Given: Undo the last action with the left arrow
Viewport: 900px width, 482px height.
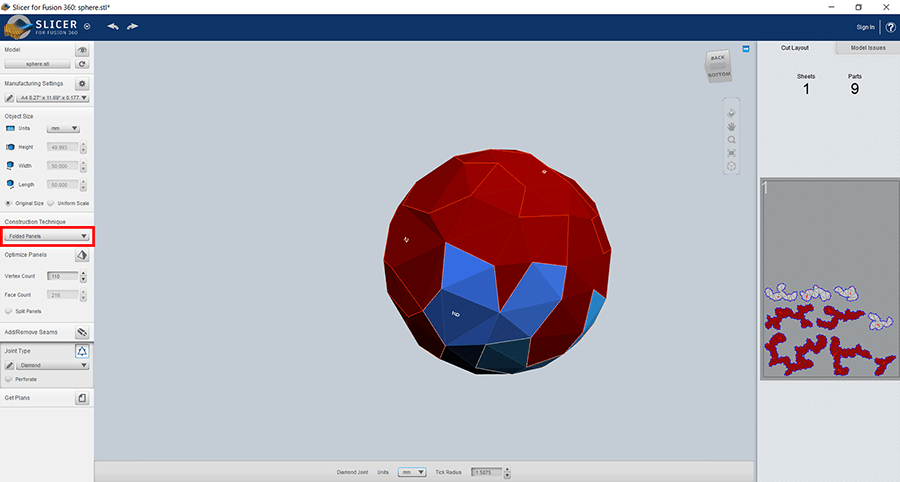Looking at the screenshot, I should [113, 26].
